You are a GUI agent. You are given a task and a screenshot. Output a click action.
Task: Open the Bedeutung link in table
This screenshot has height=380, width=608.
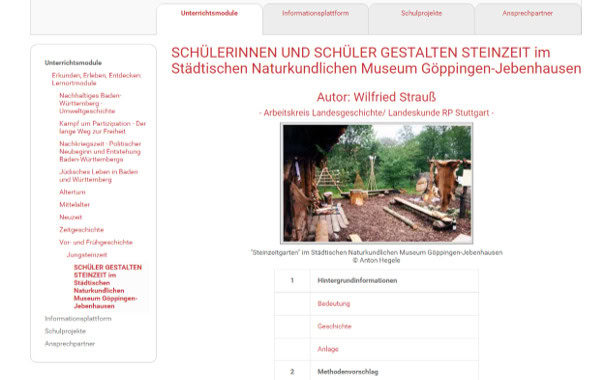pyautogui.click(x=333, y=304)
